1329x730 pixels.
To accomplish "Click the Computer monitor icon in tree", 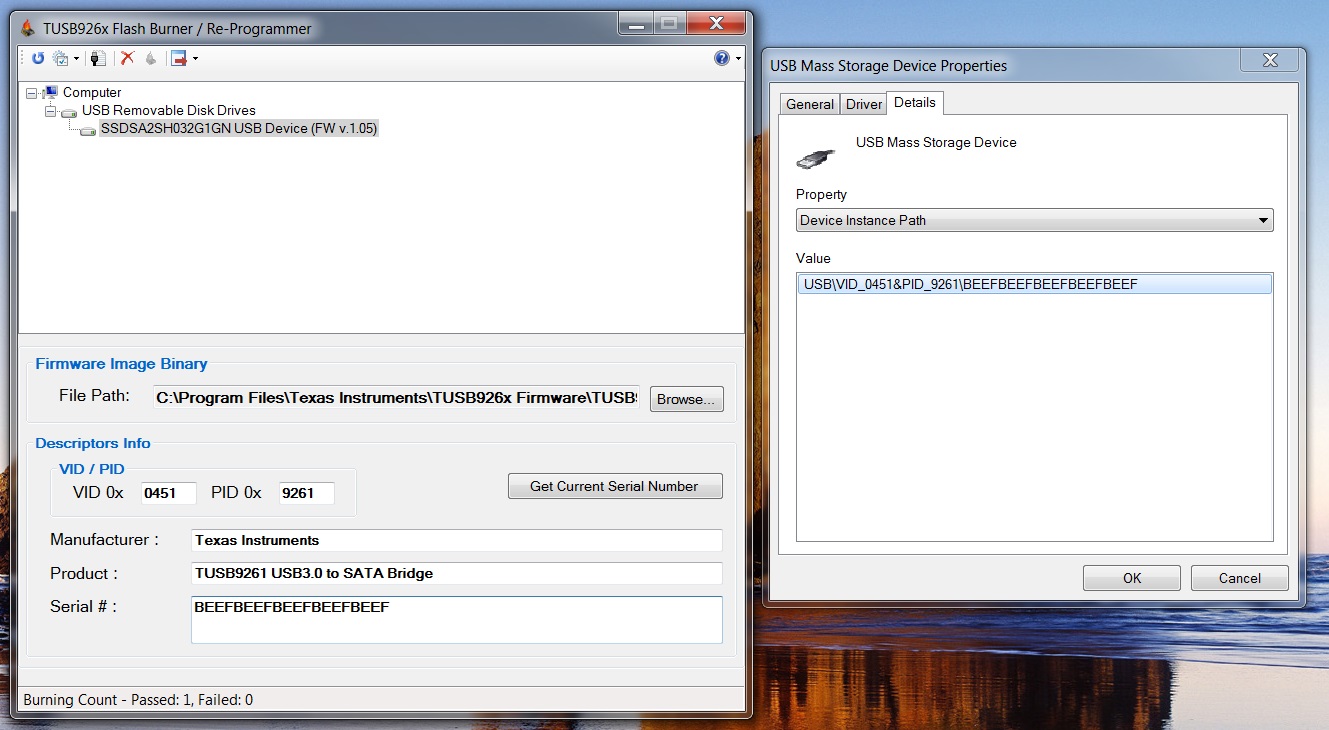I will click(x=51, y=92).
